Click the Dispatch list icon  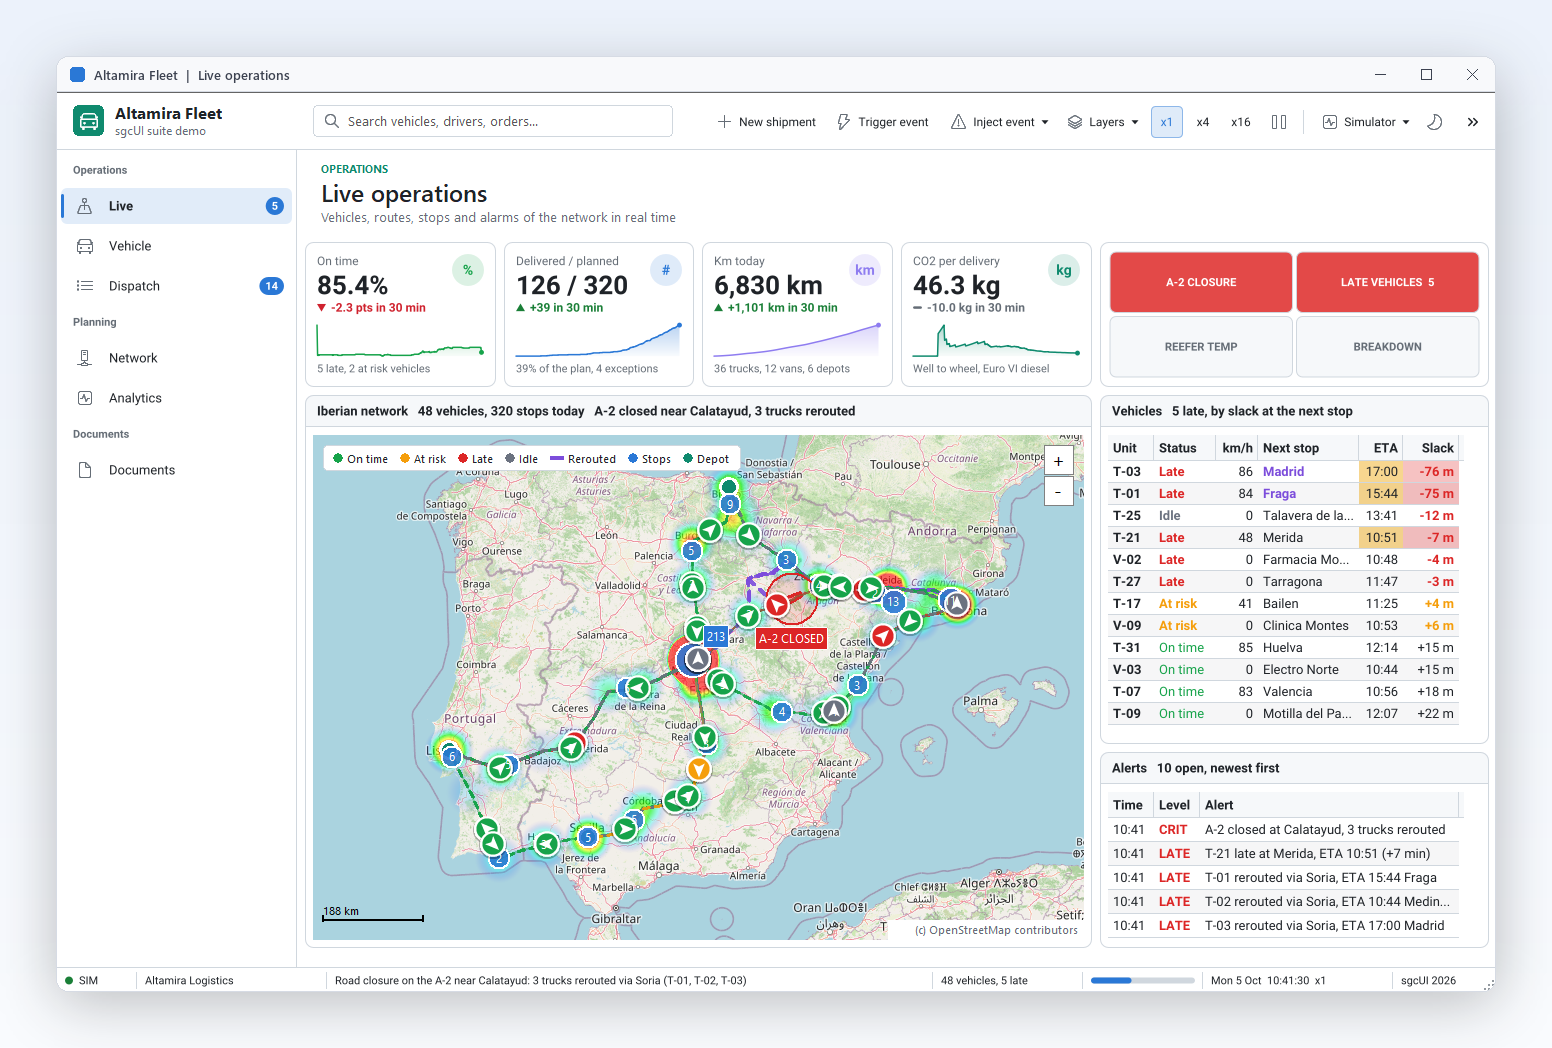85,286
